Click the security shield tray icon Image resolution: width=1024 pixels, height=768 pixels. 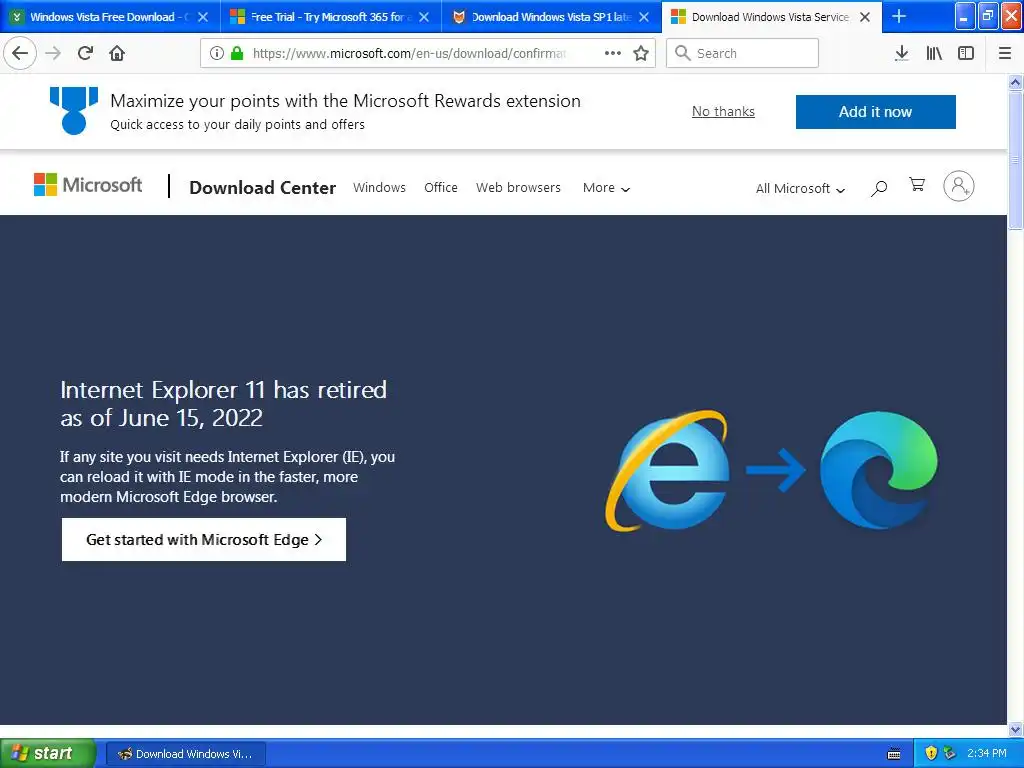931,753
